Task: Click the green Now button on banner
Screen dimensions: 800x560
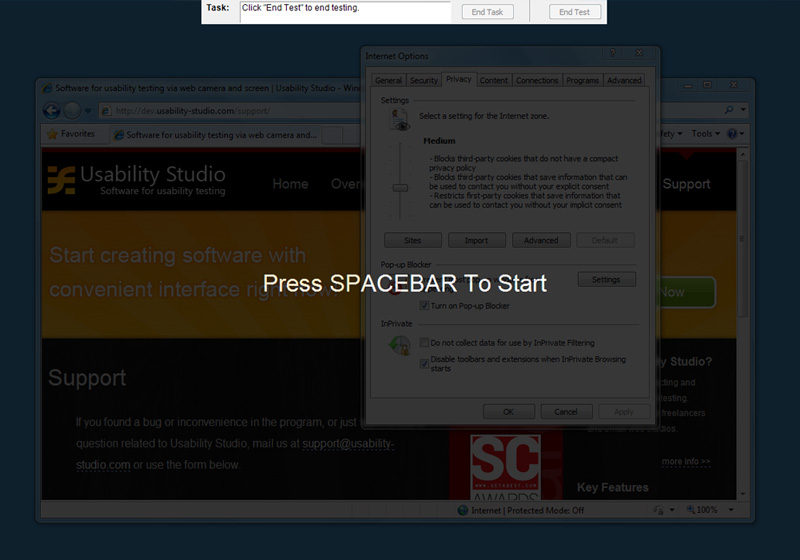Action: [x=686, y=292]
